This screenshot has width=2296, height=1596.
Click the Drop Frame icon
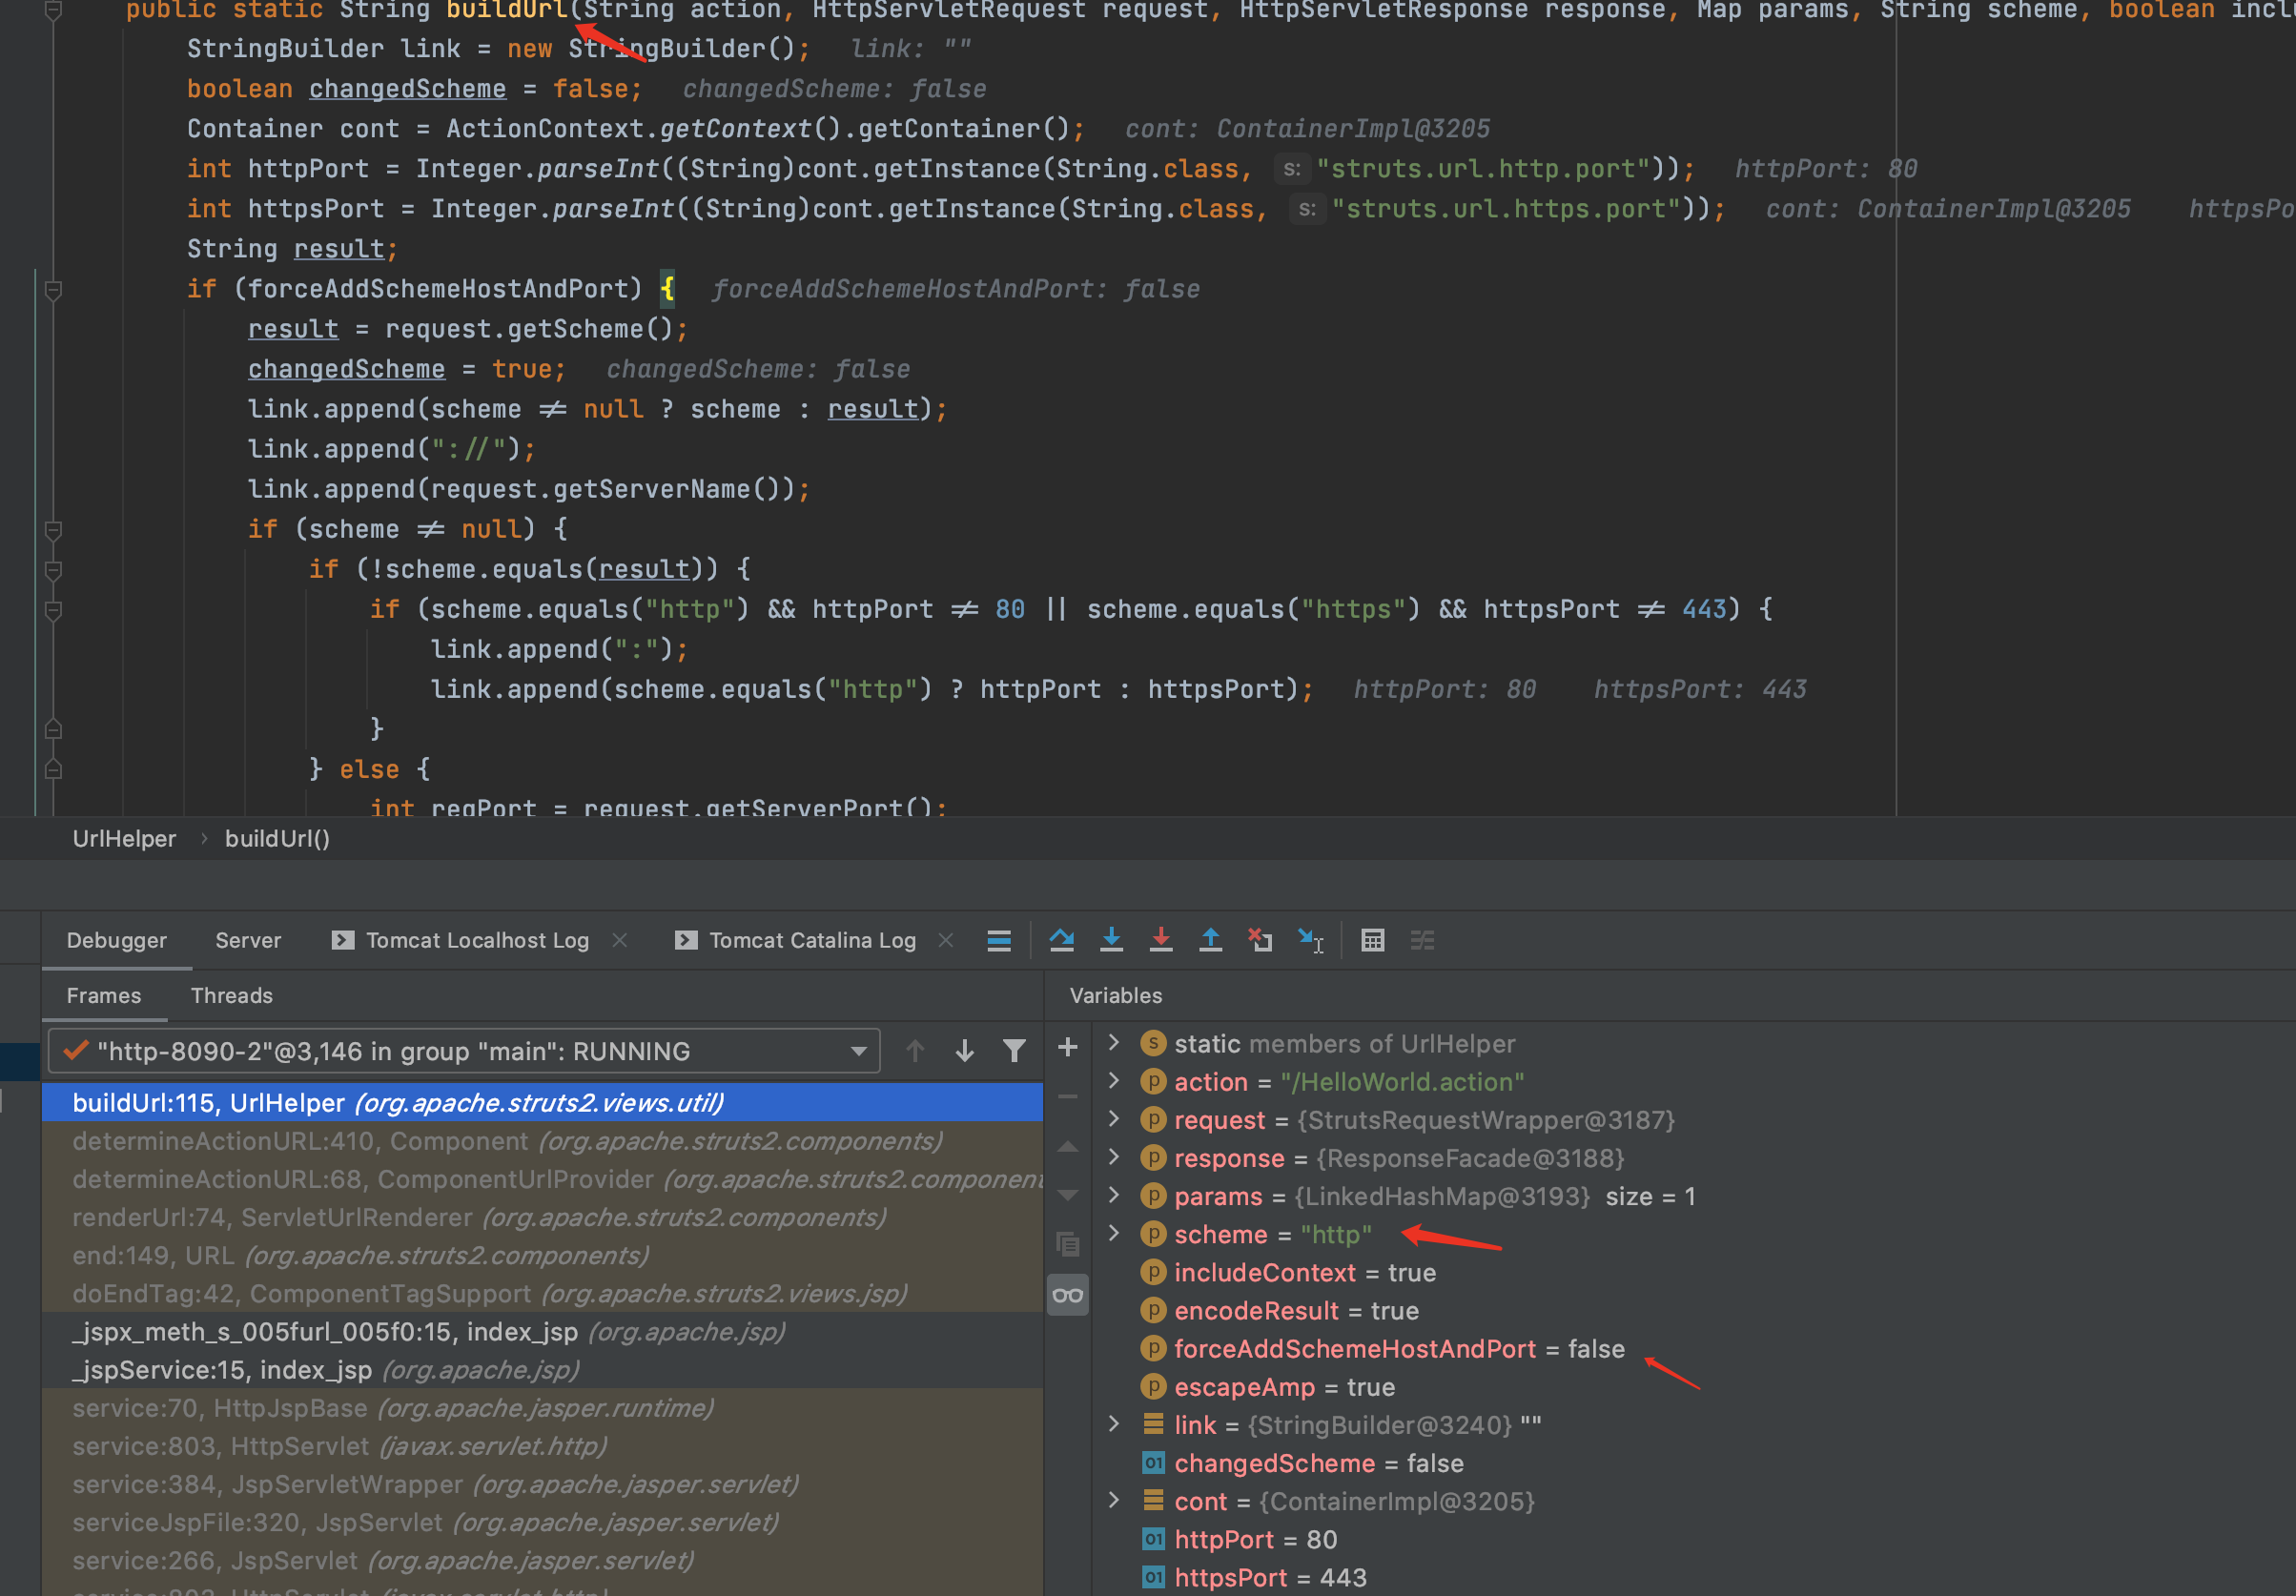[1260, 940]
